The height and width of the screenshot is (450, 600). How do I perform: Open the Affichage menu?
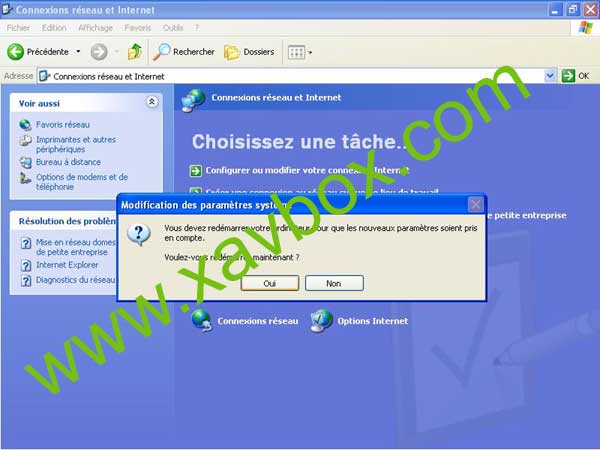pos(95,28)
